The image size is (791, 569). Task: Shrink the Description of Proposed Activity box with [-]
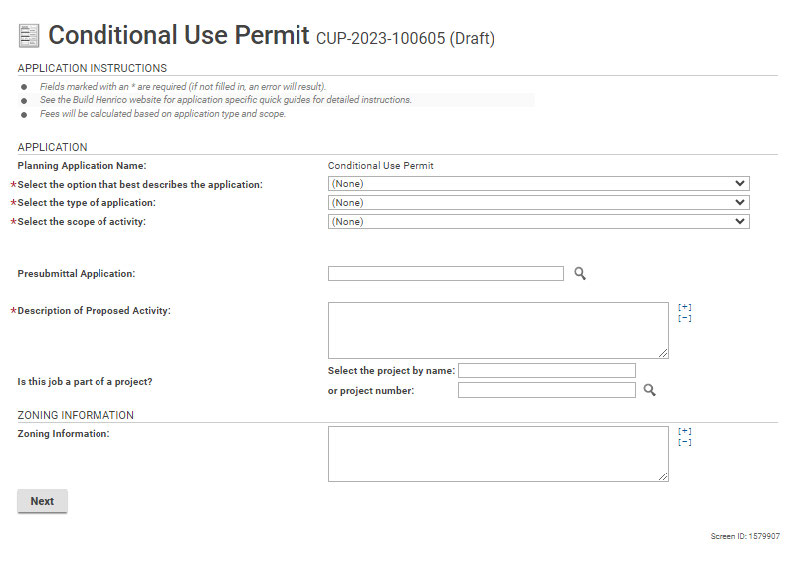click(685, 318)
